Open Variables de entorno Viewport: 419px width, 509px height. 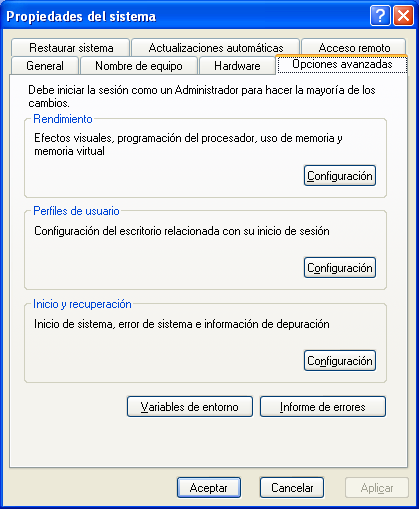point(190,407)
